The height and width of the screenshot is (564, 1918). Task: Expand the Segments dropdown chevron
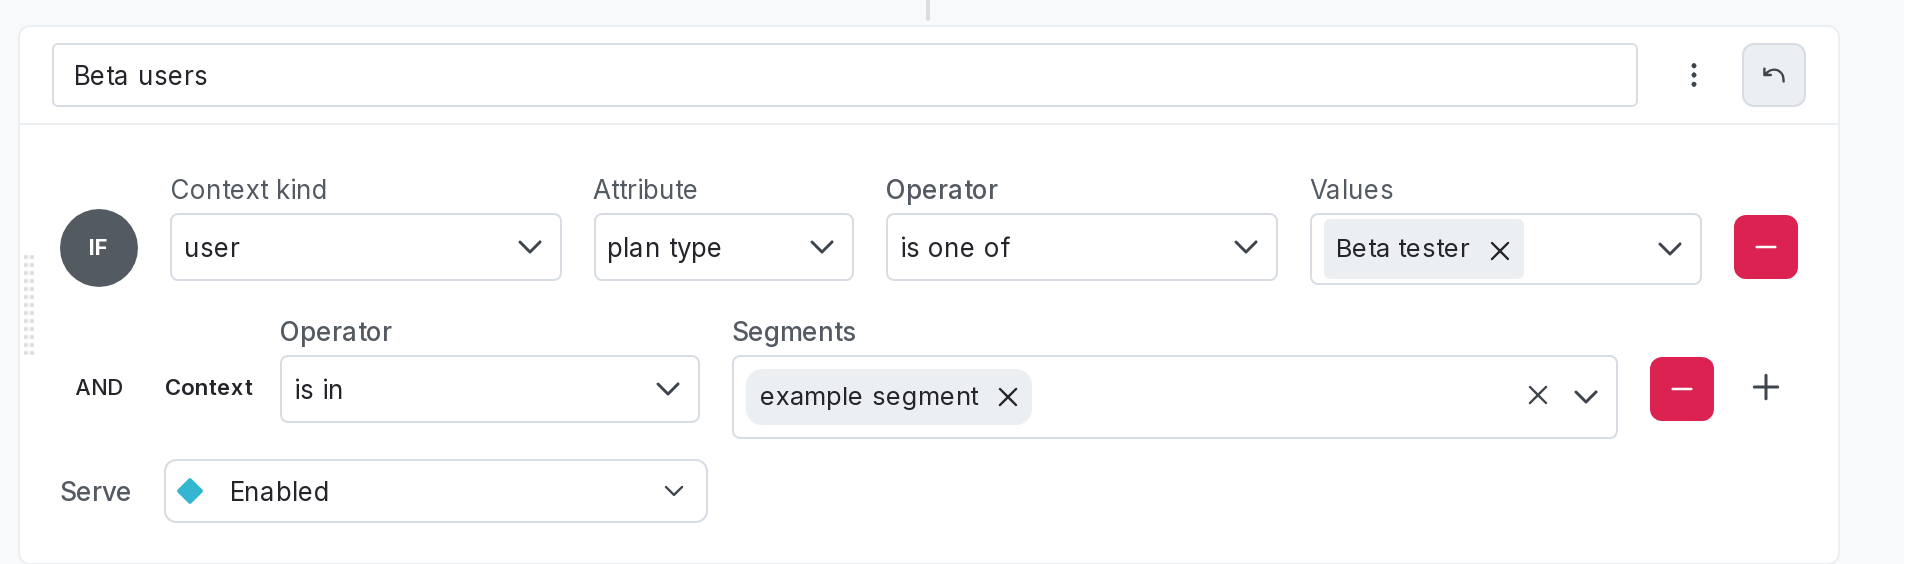point(1586,396)
